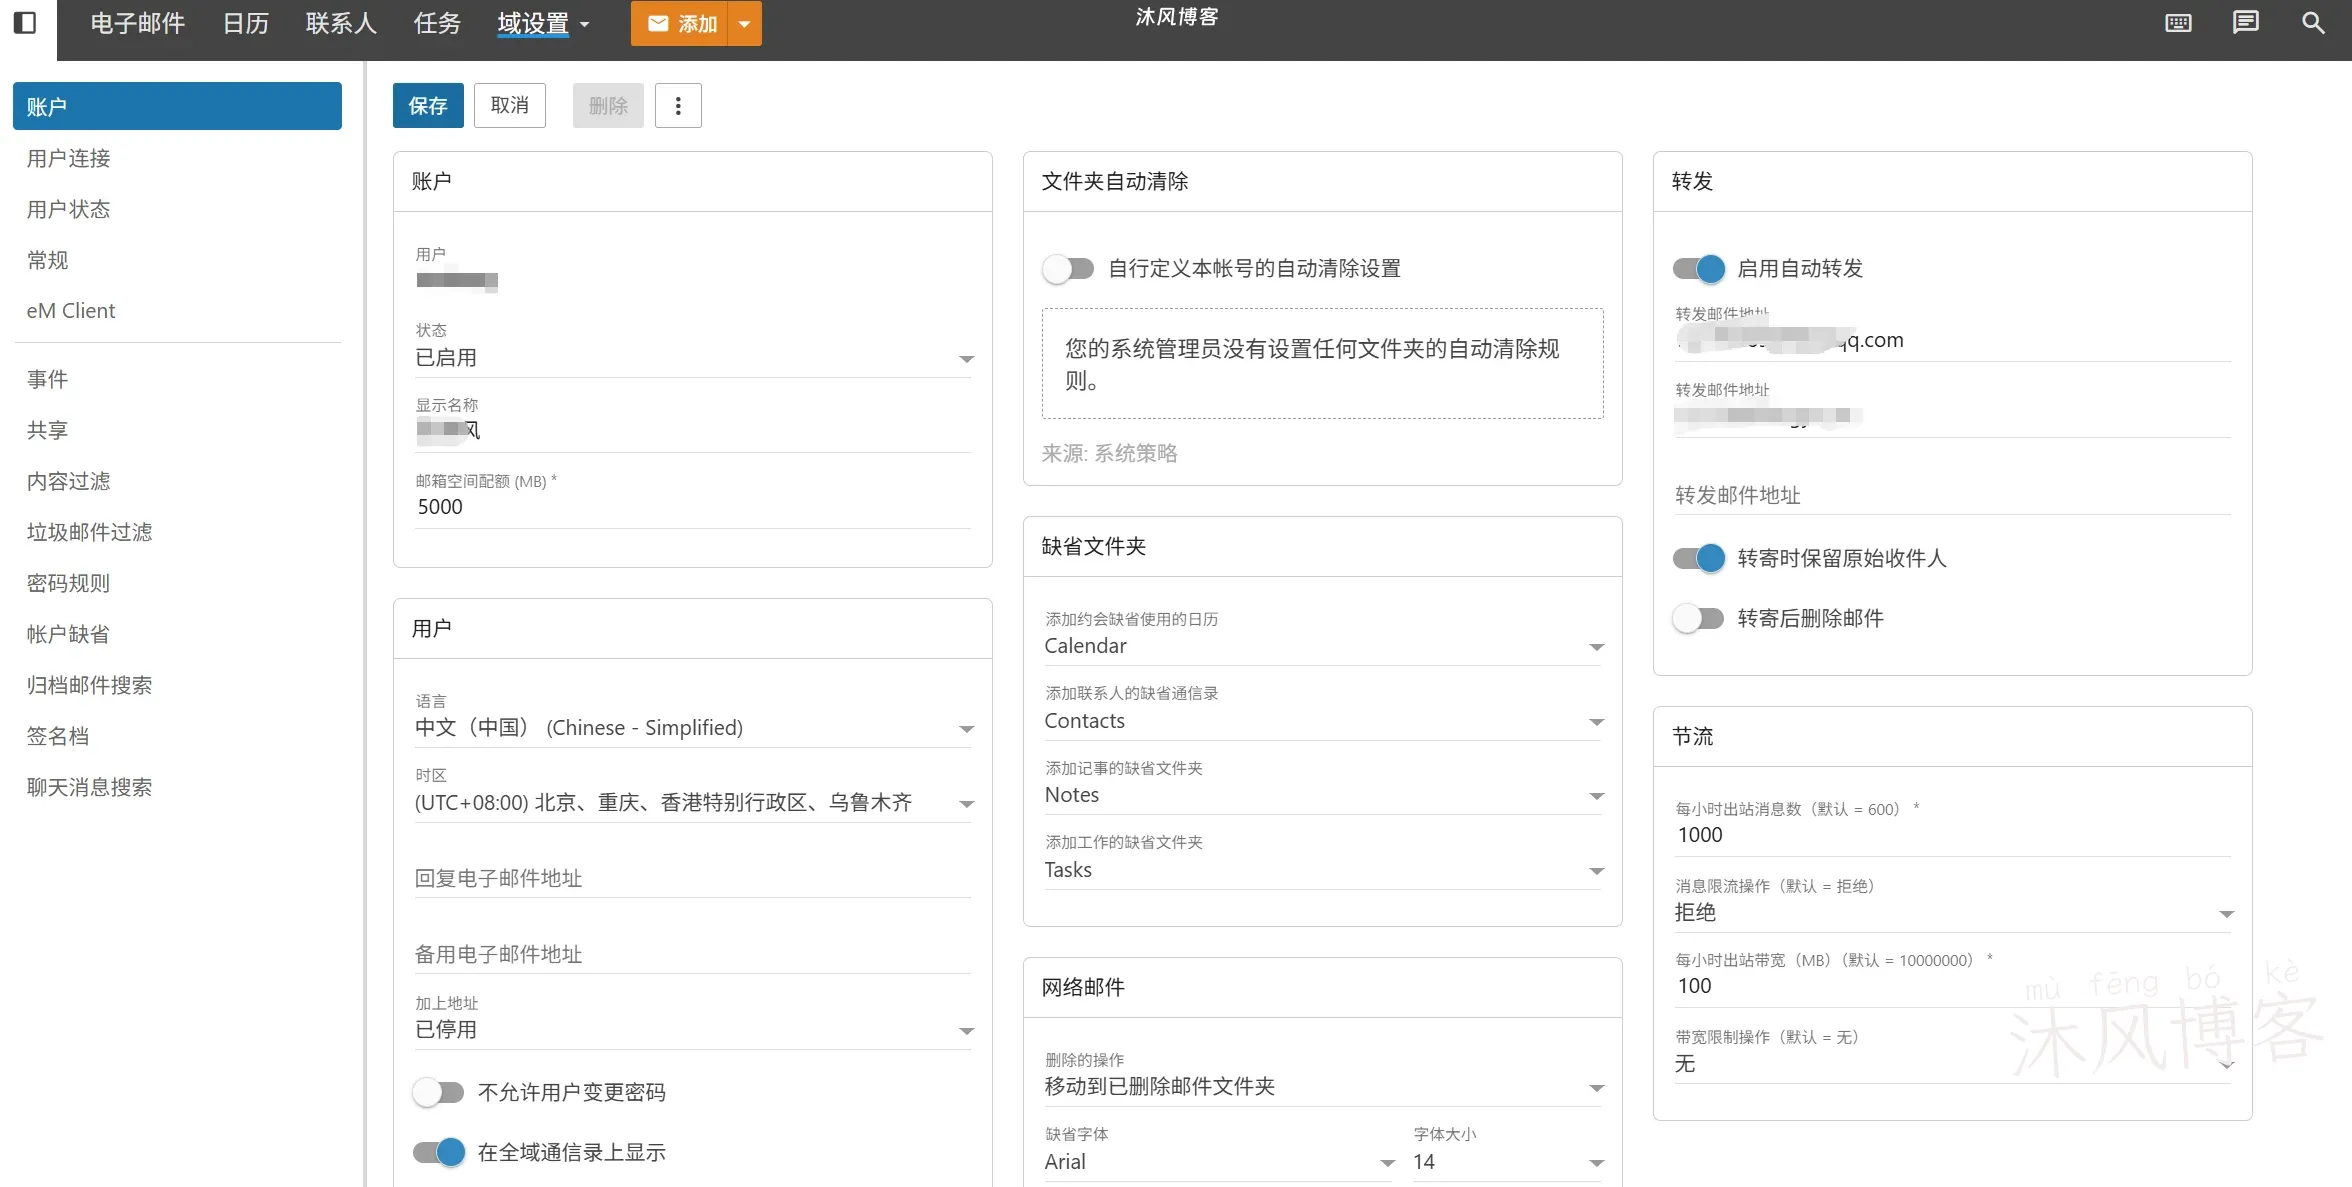Open the 消息限流操作 拒绝 dropdown
Screen dimensions: 2352x1187
click(1953, 913)
